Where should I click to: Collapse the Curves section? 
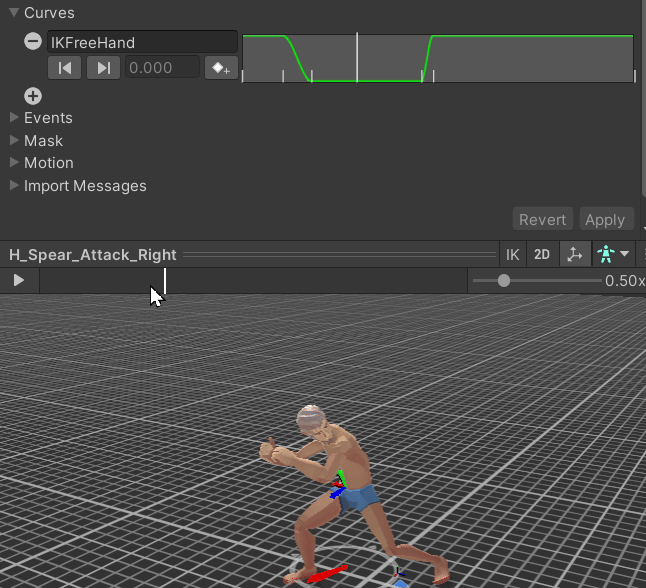coord(14,13)
